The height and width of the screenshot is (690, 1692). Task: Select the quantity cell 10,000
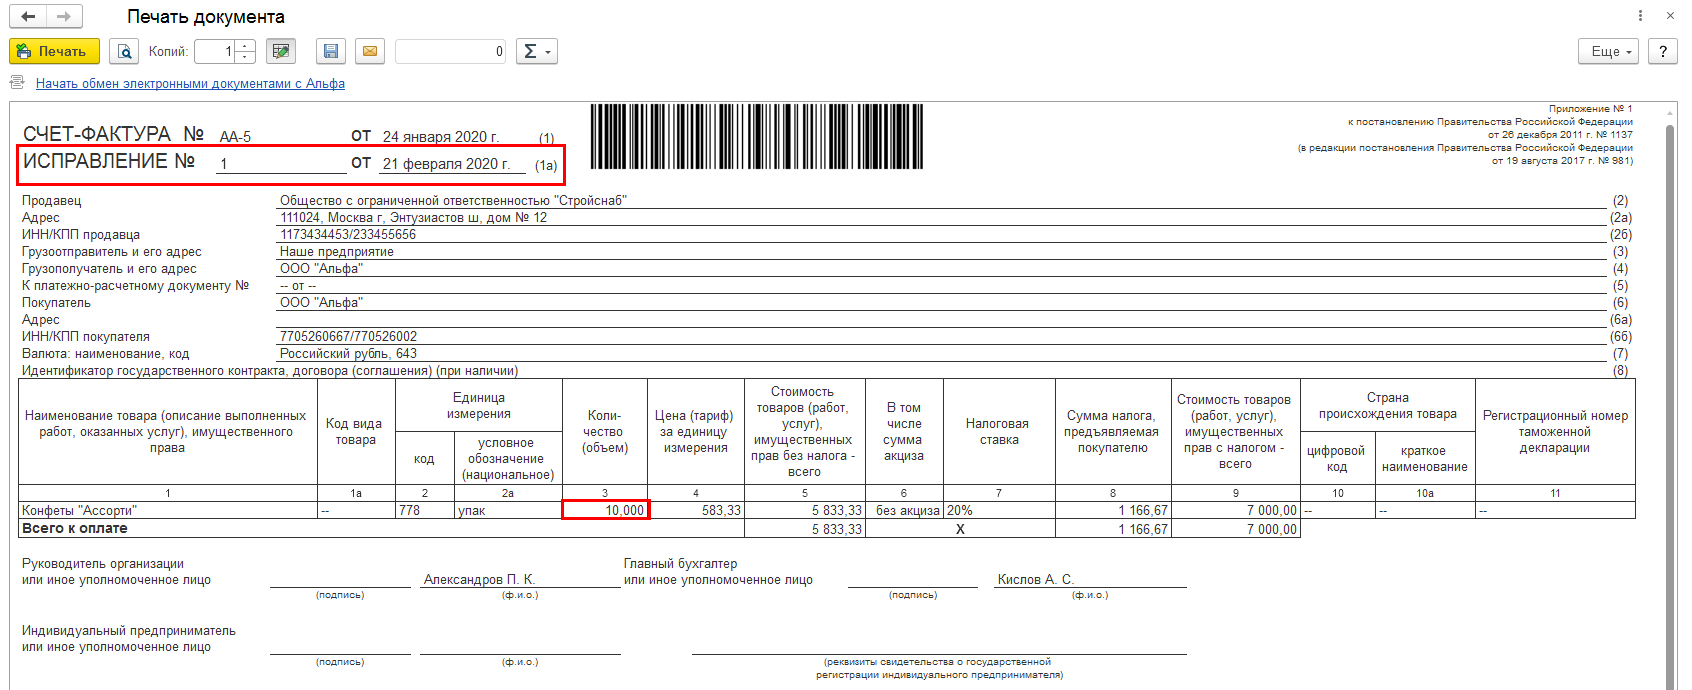[x=605, y=510]
